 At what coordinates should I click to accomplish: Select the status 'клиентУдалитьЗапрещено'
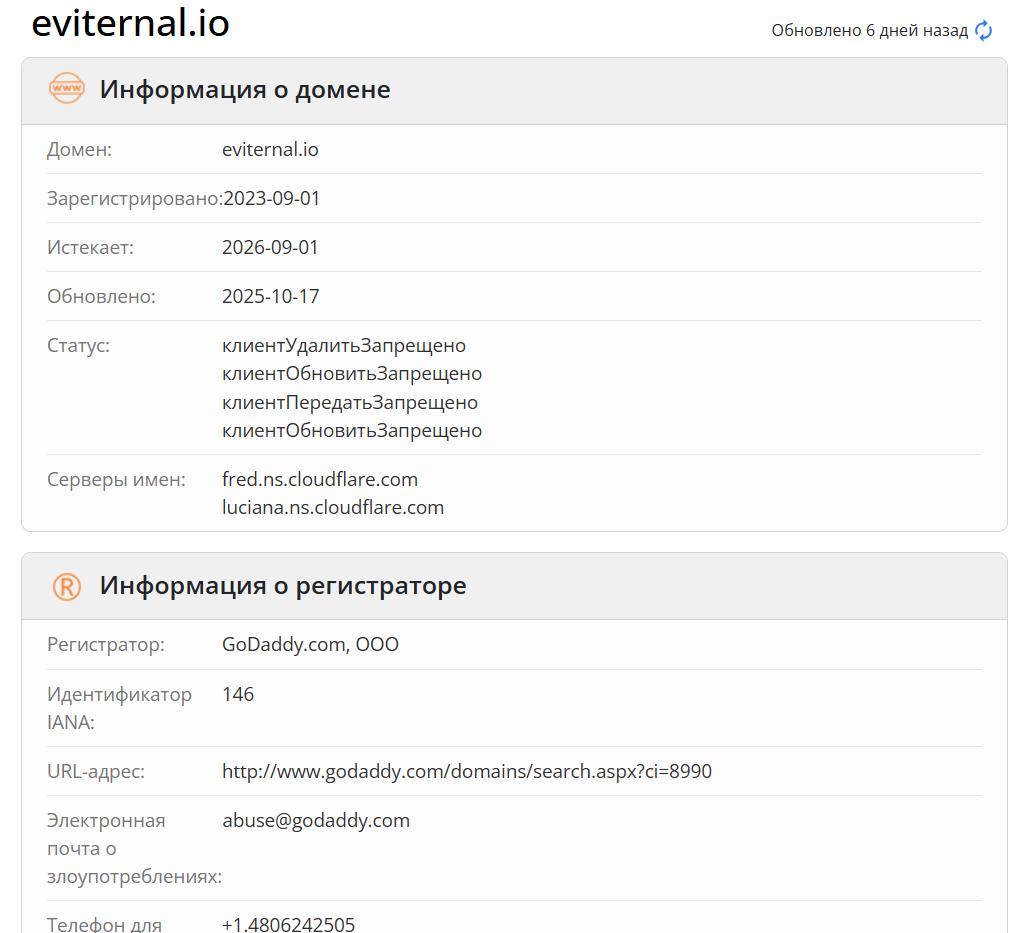tap(344, 345)
